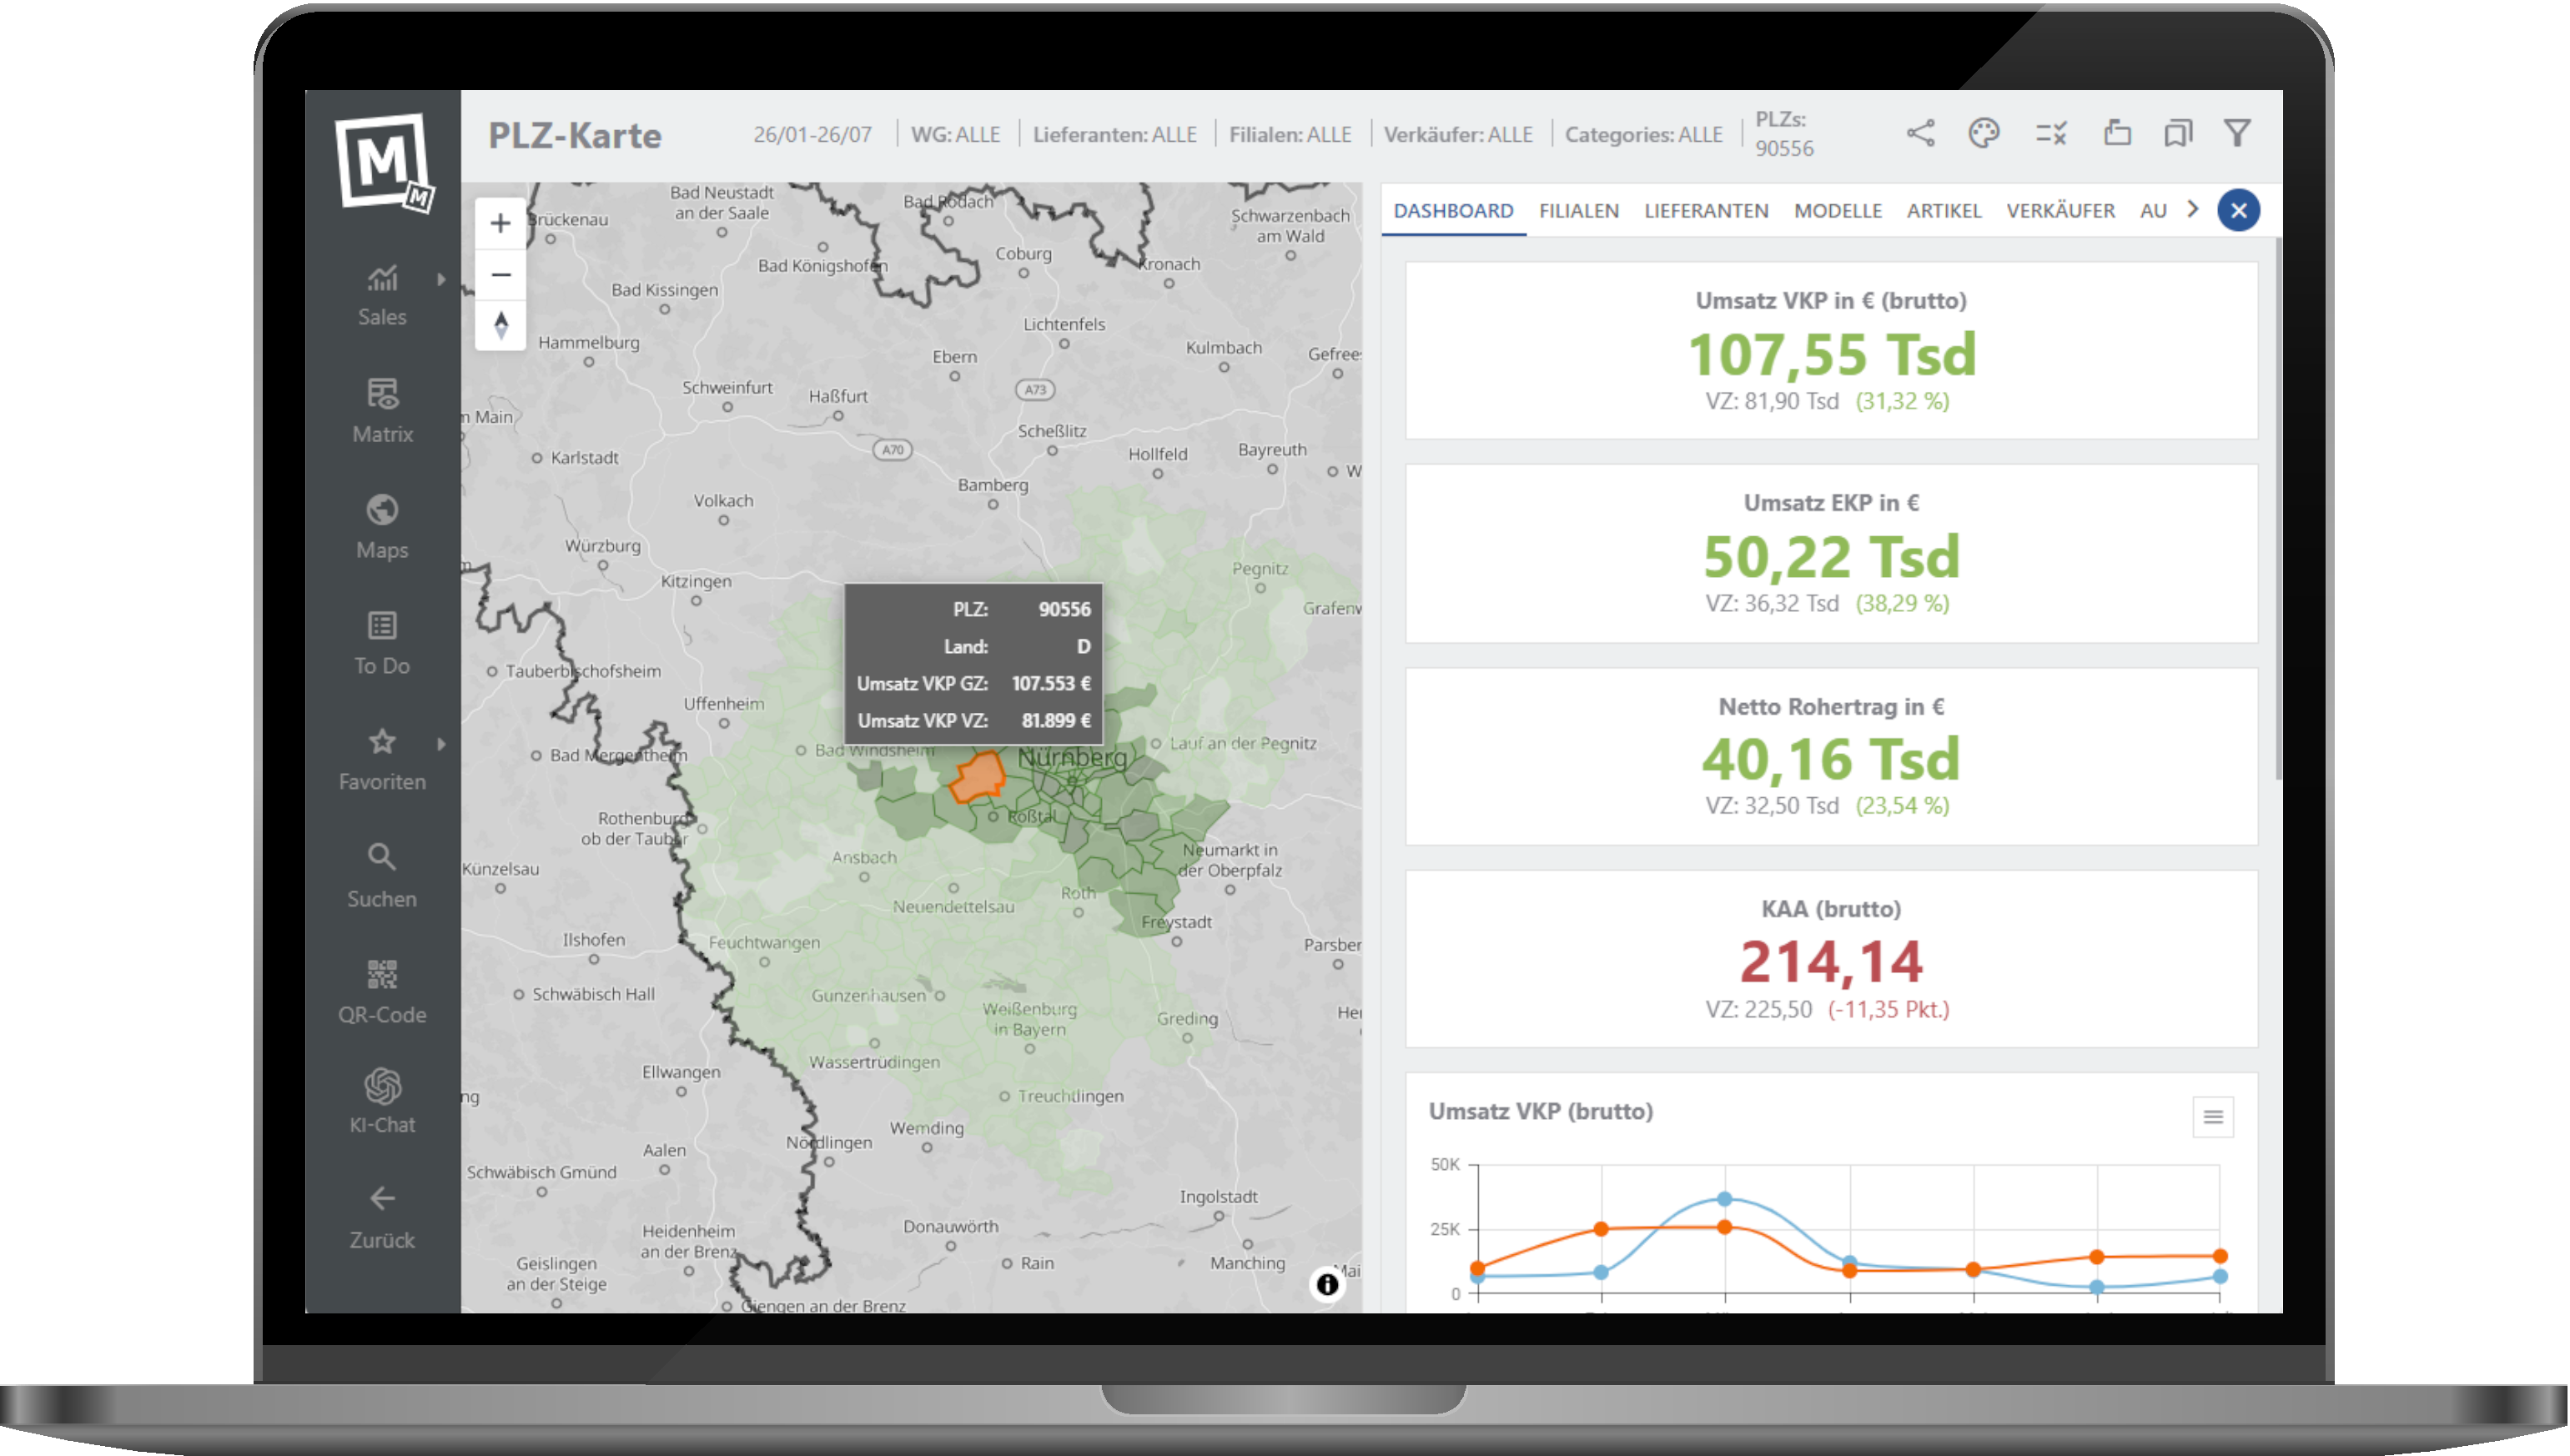The width and height of the screenshot is (2570, 1456).
Task: Open the To Do list icon
Action: (x=382, y=626)
